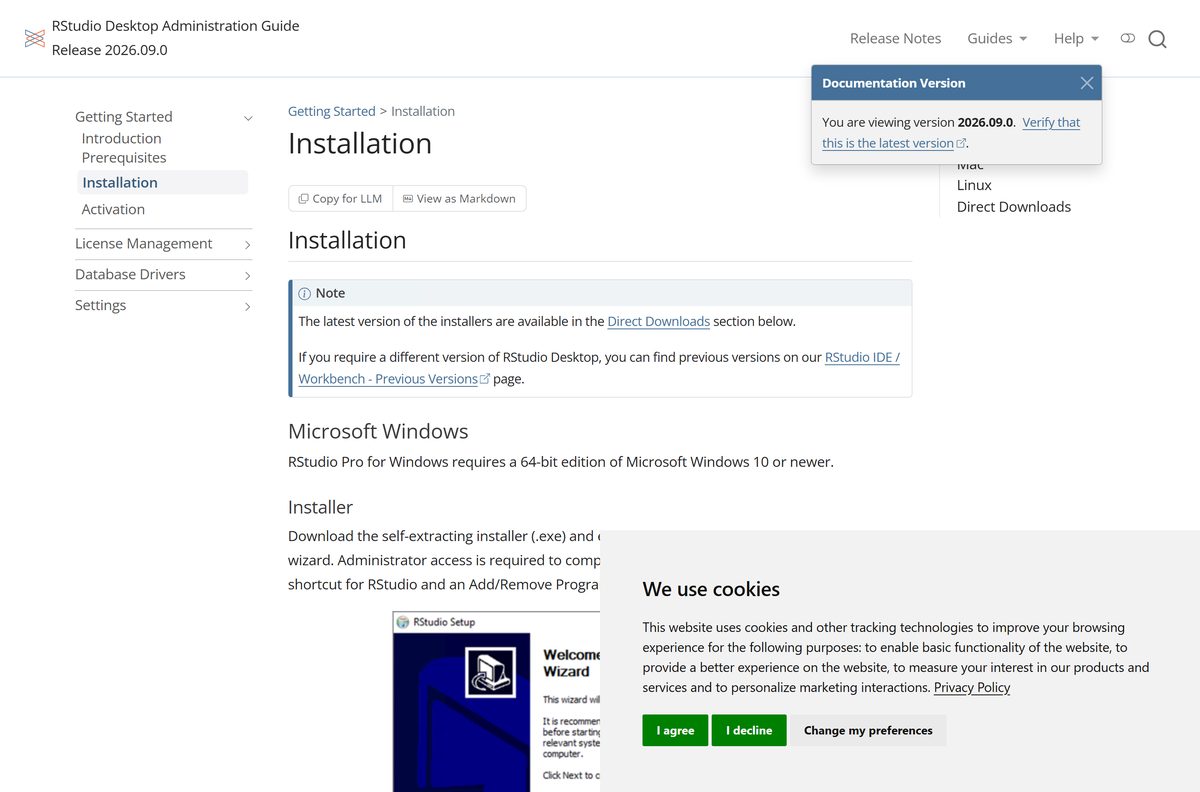Open Release Notes in navbar

895,38
